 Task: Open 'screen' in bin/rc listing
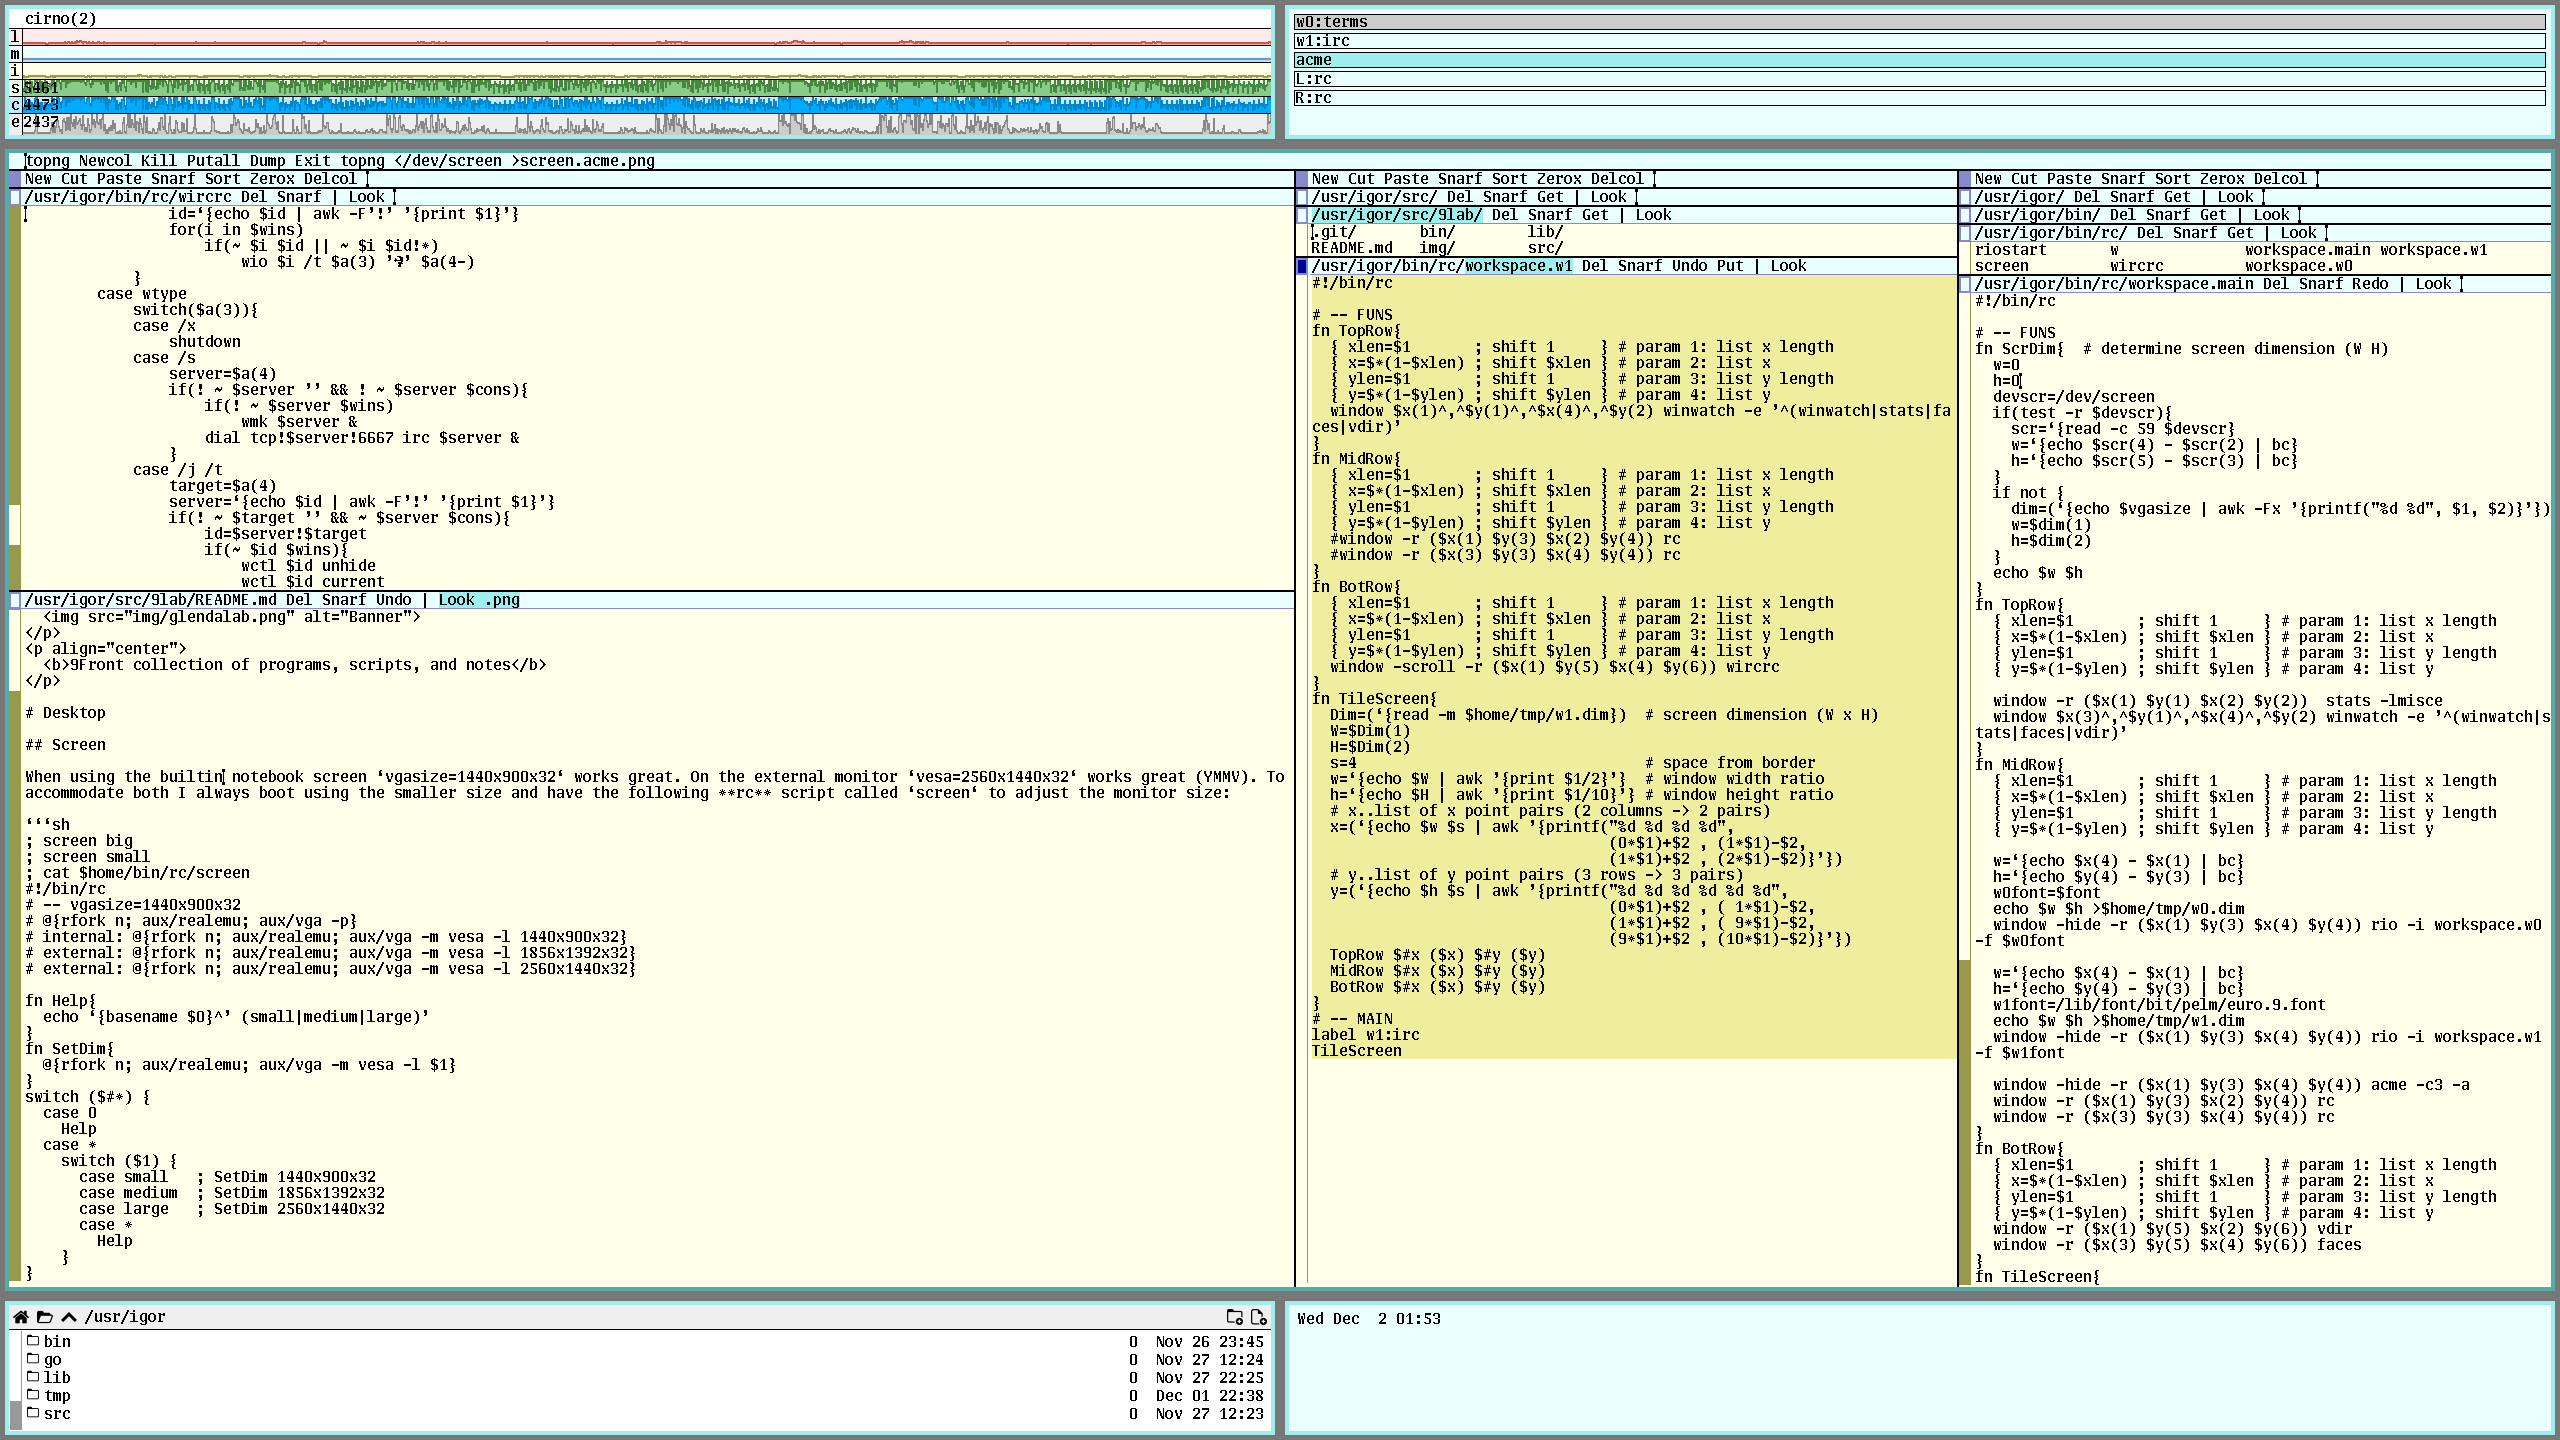2001,266
